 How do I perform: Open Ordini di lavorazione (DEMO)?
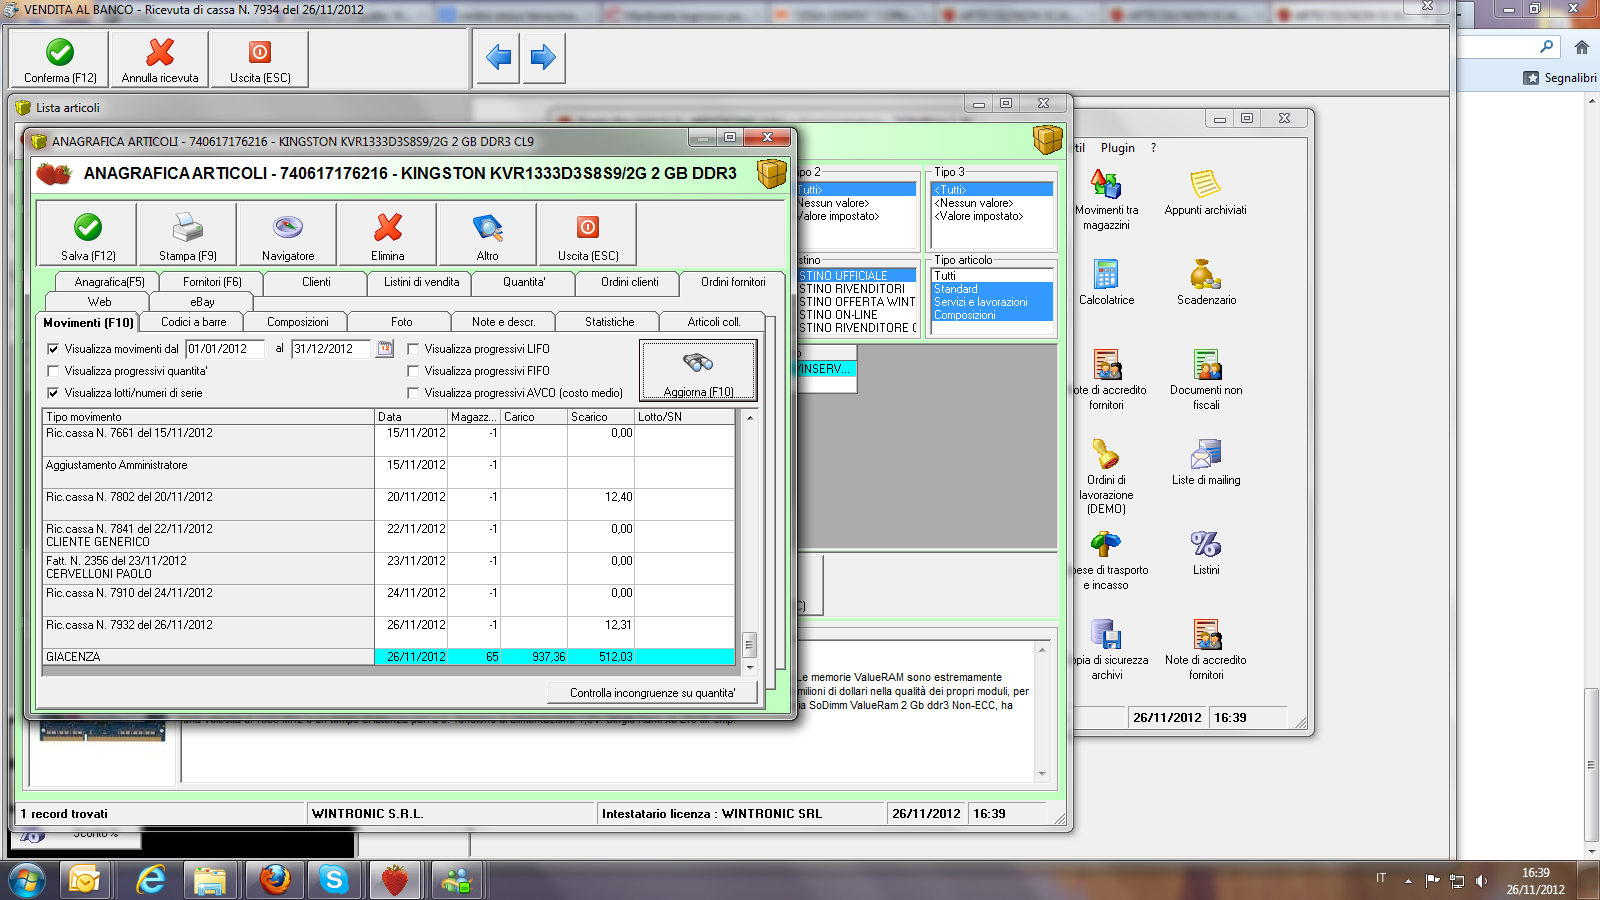(x=1106, y=477)
